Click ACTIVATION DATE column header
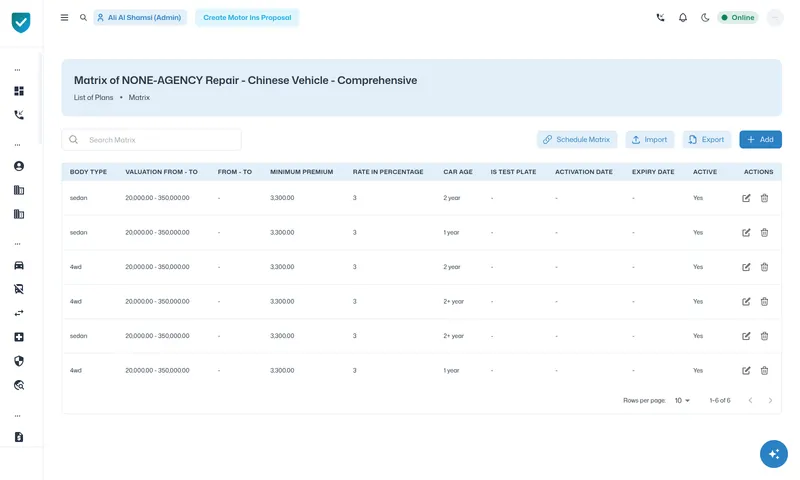Screen dimensions: 800x480 pyautogui.click(x=584, y=172)
